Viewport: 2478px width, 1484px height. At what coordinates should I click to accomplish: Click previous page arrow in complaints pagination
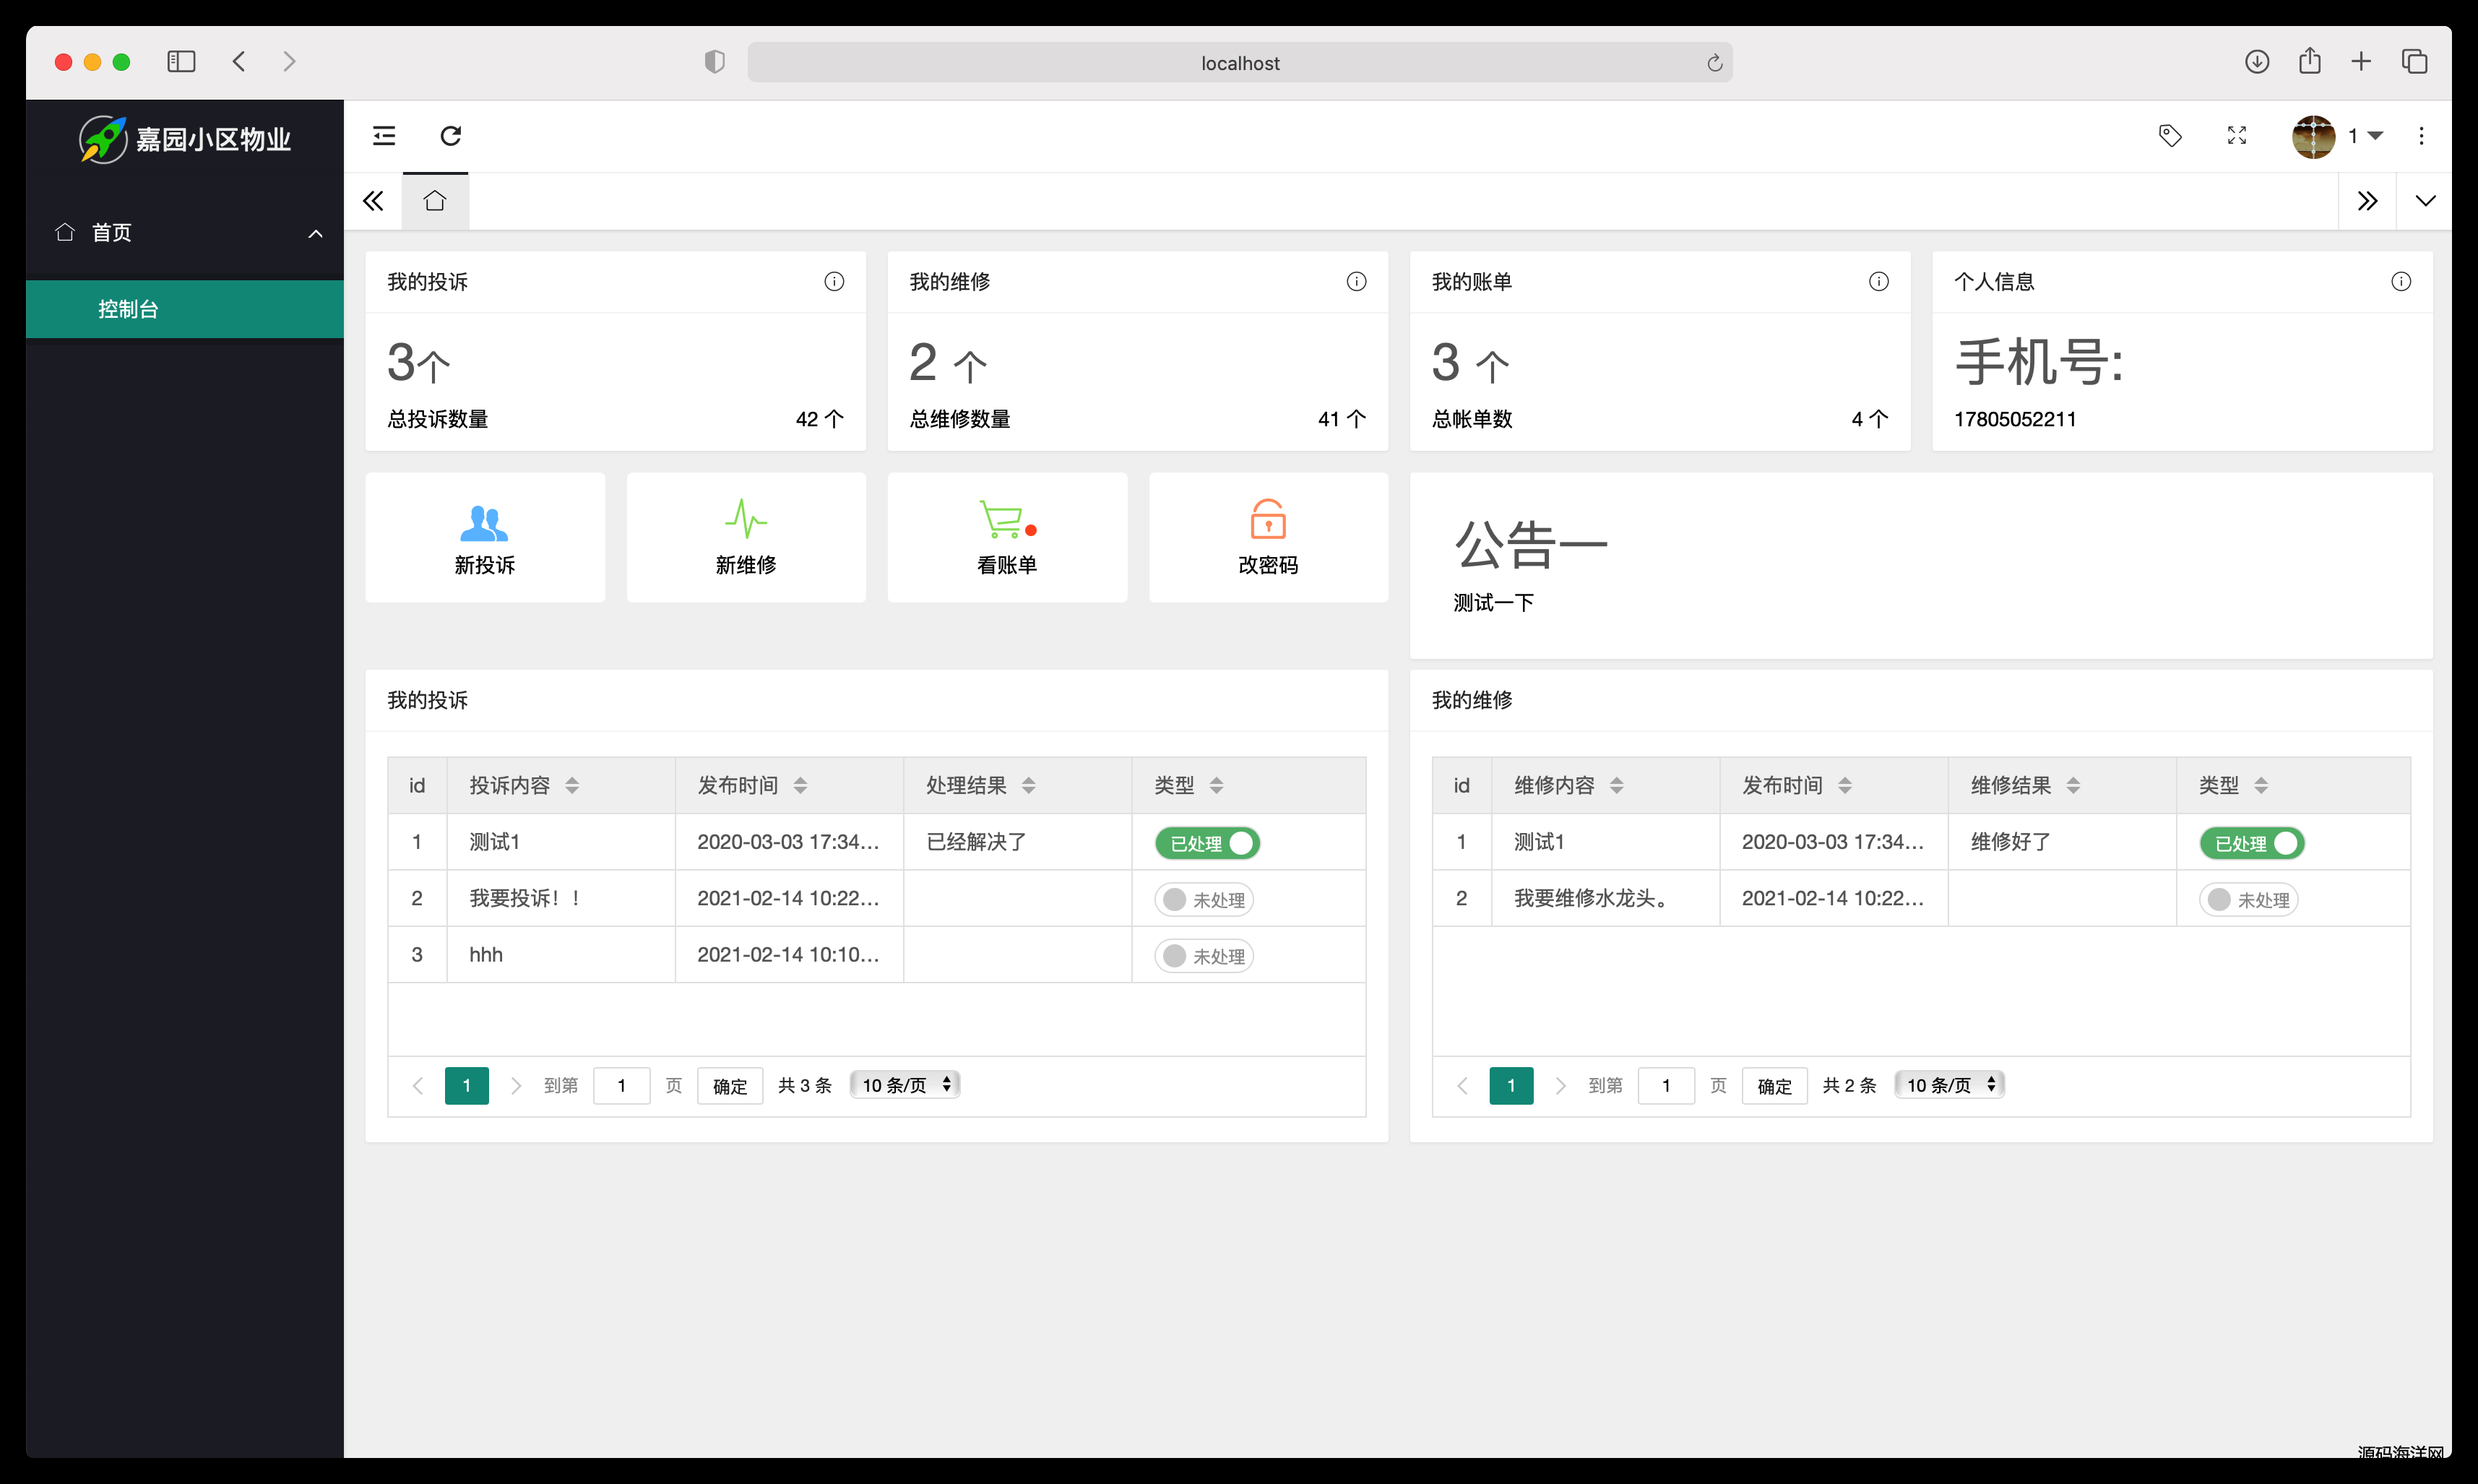418,1086
